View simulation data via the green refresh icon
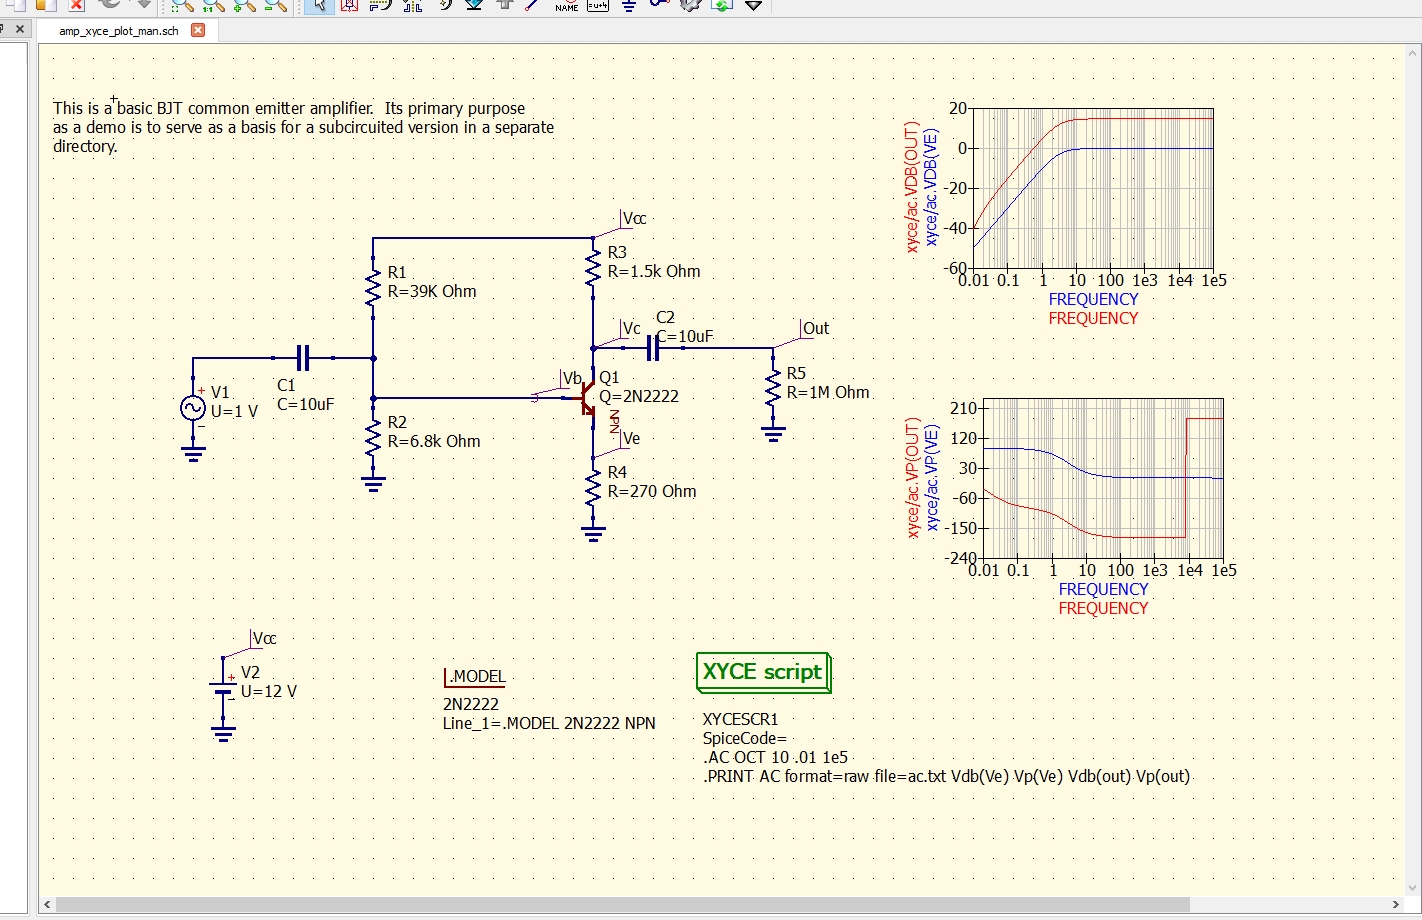This screenshot has width=1422, height=920. coord(721,7)
